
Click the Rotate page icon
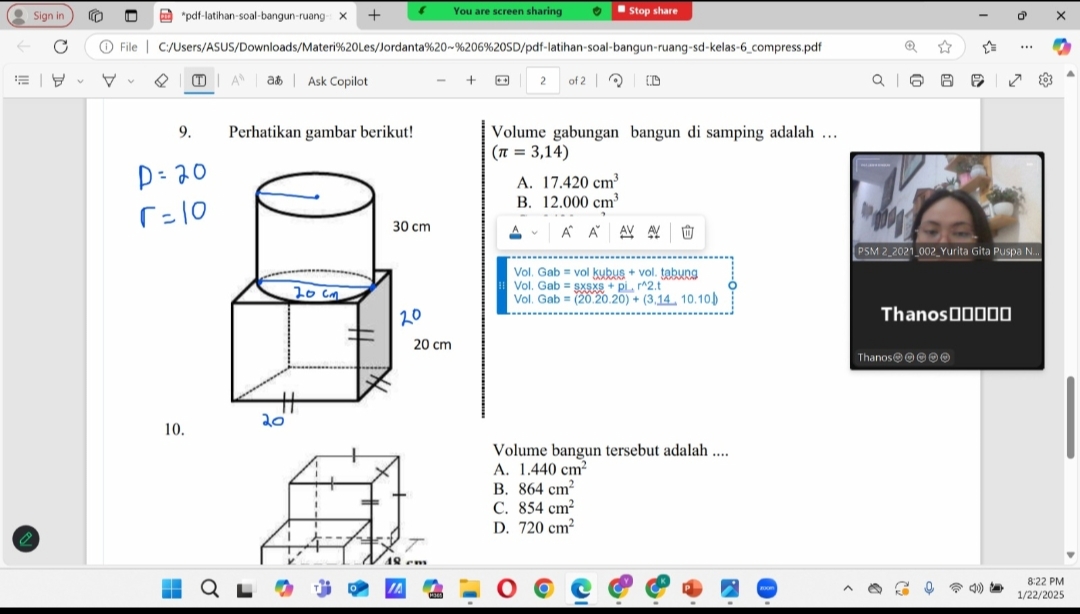pos(616,81)
